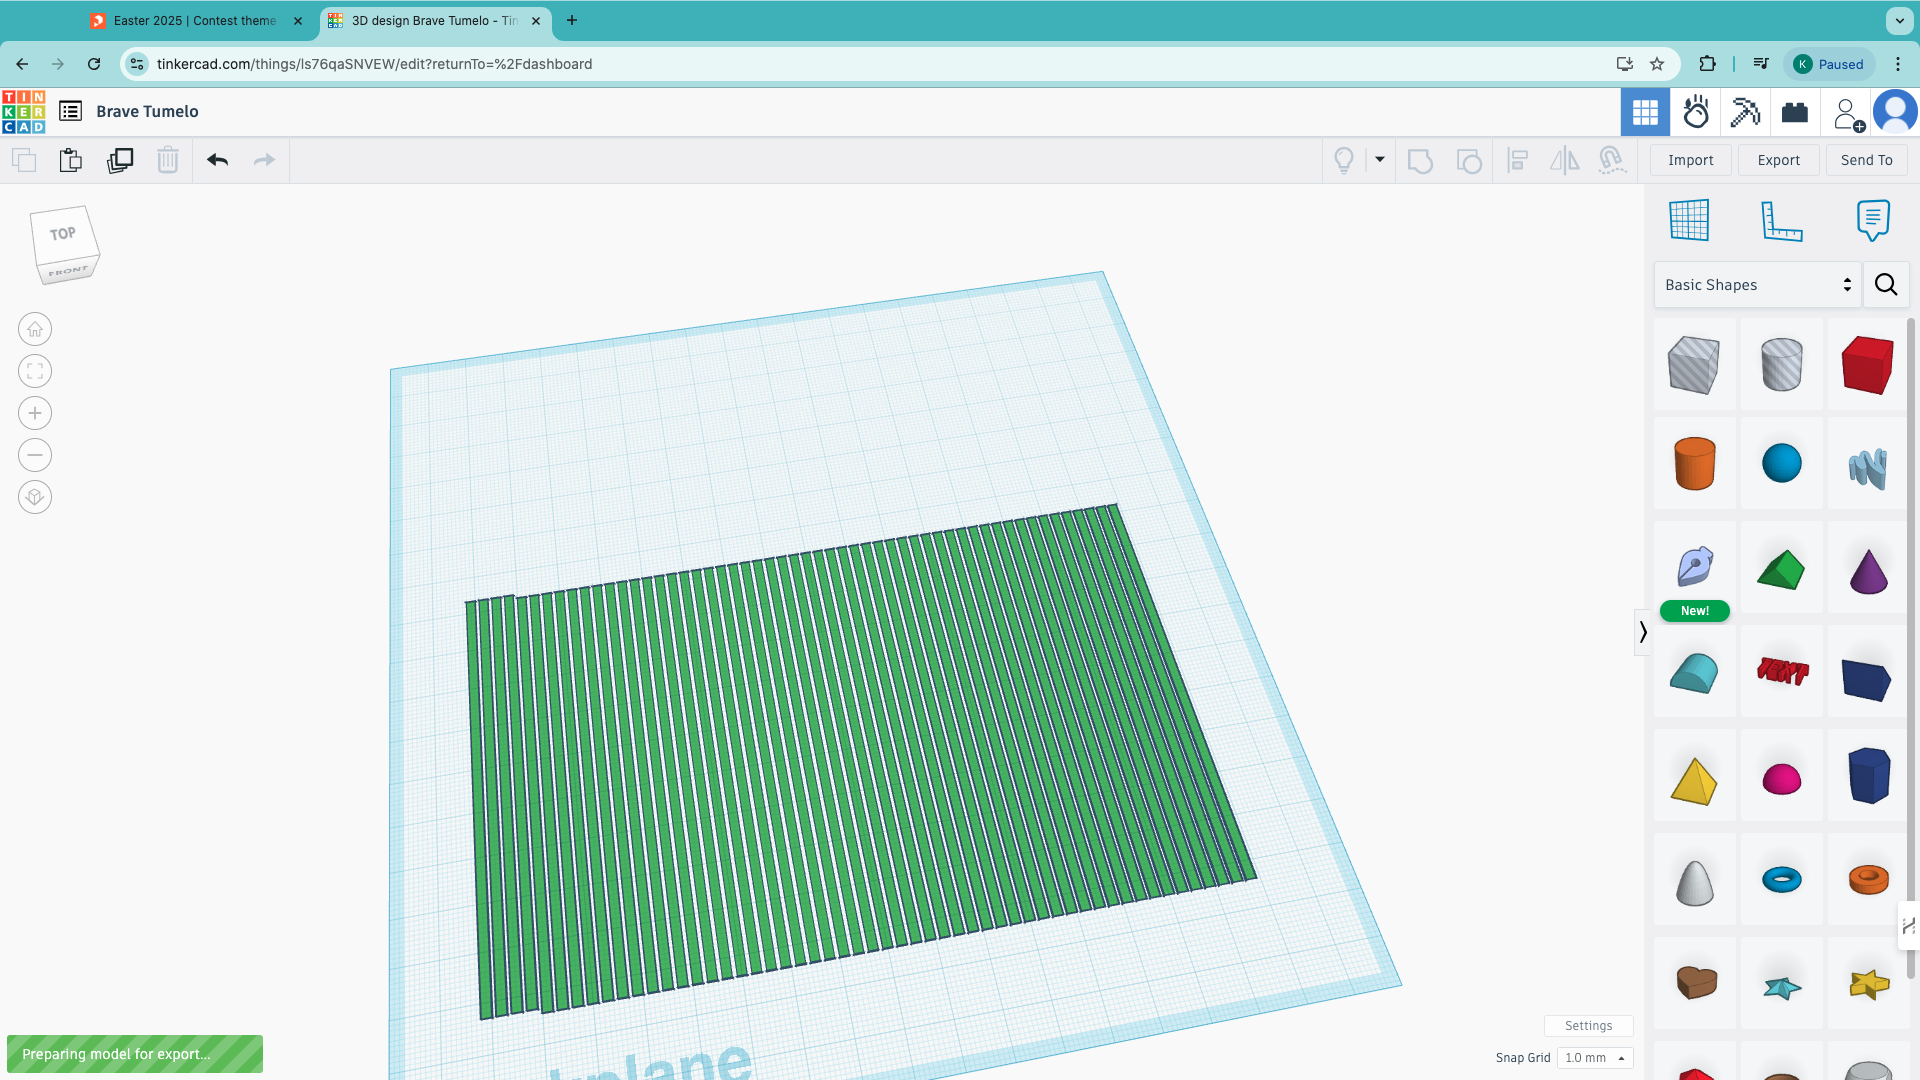This screenshot has height=1080, width=1920.
Task: Click the Align tool icon
Action: click(x=1517, y=160)
